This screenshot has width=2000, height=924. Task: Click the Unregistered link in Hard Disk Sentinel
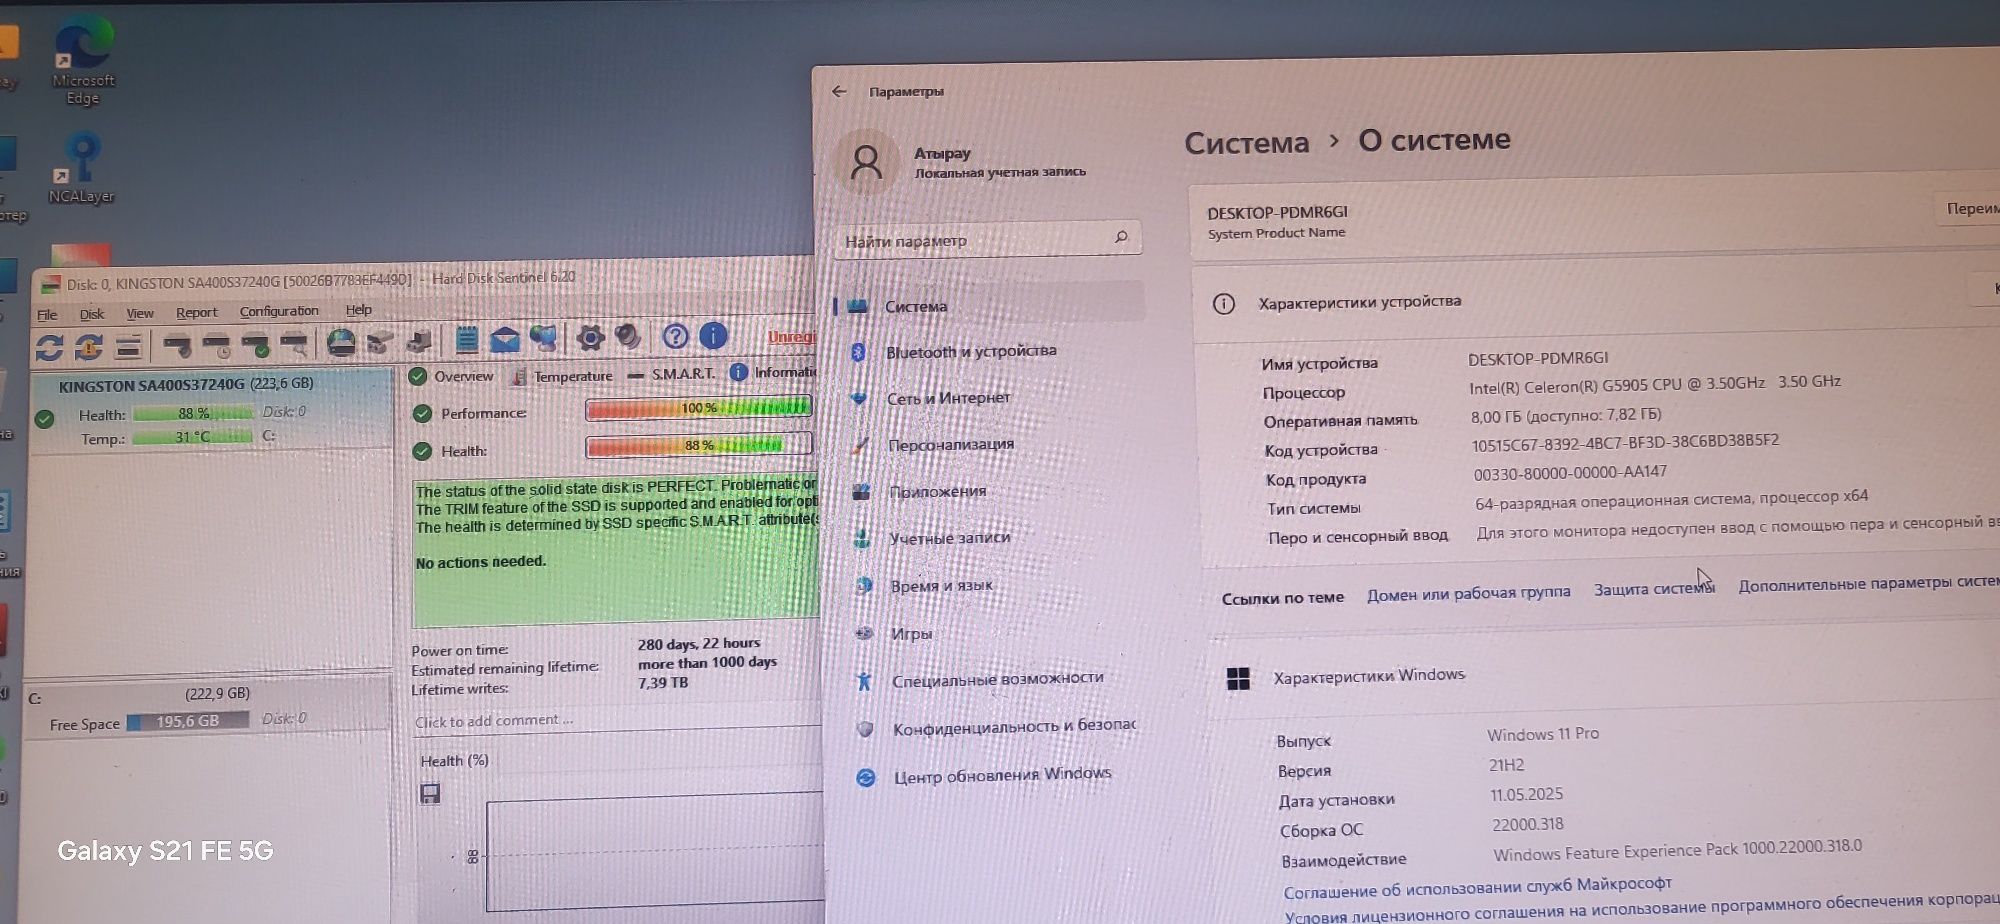coord(792,337)
